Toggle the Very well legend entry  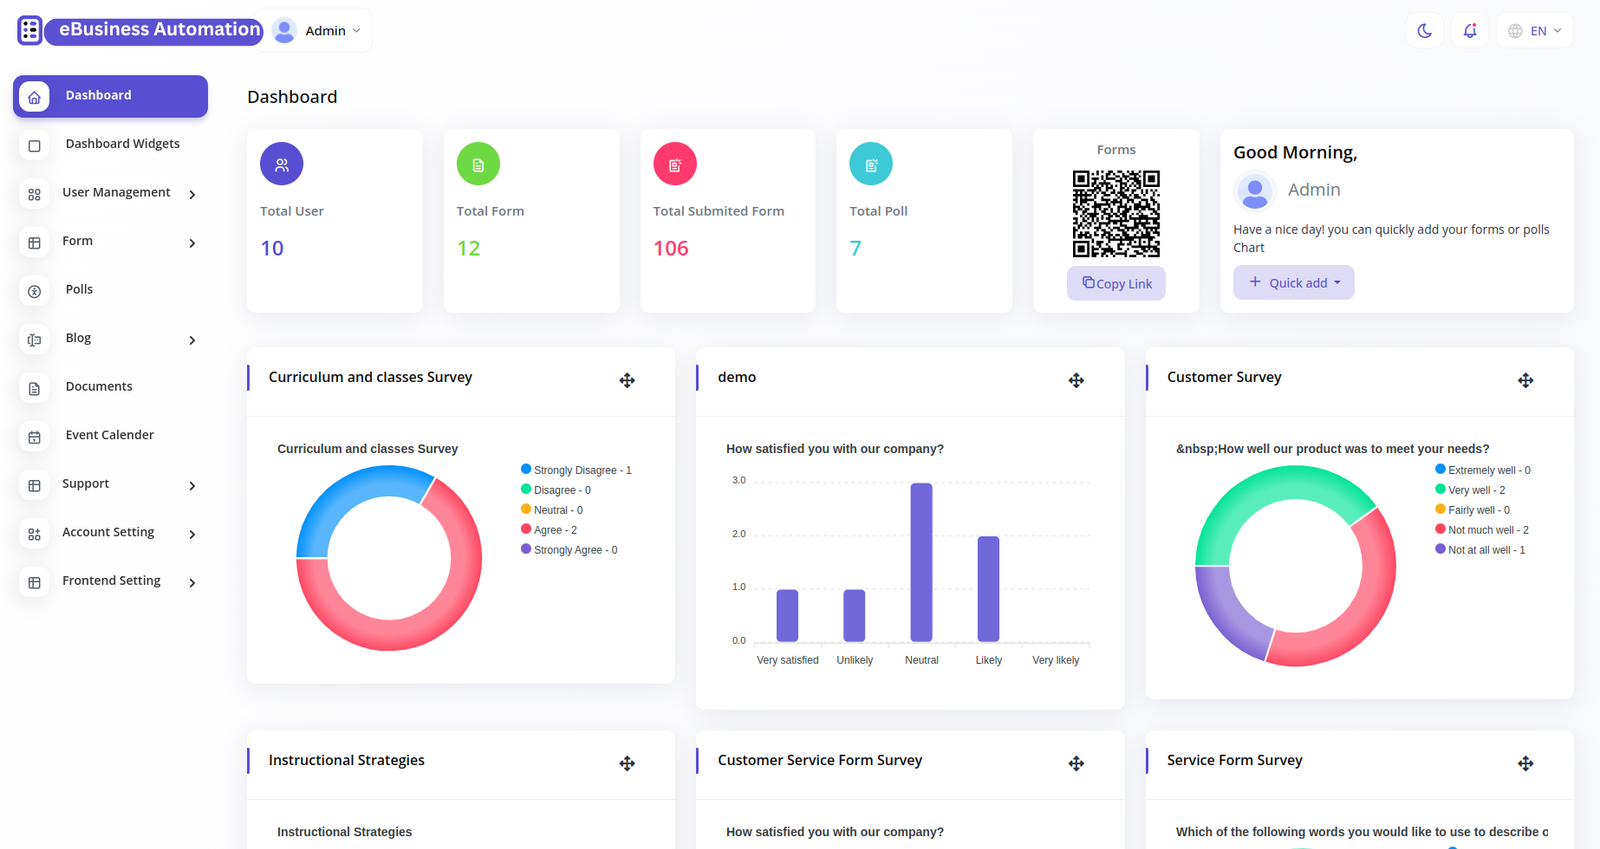pyautogui.click(x=1475, y=490)
